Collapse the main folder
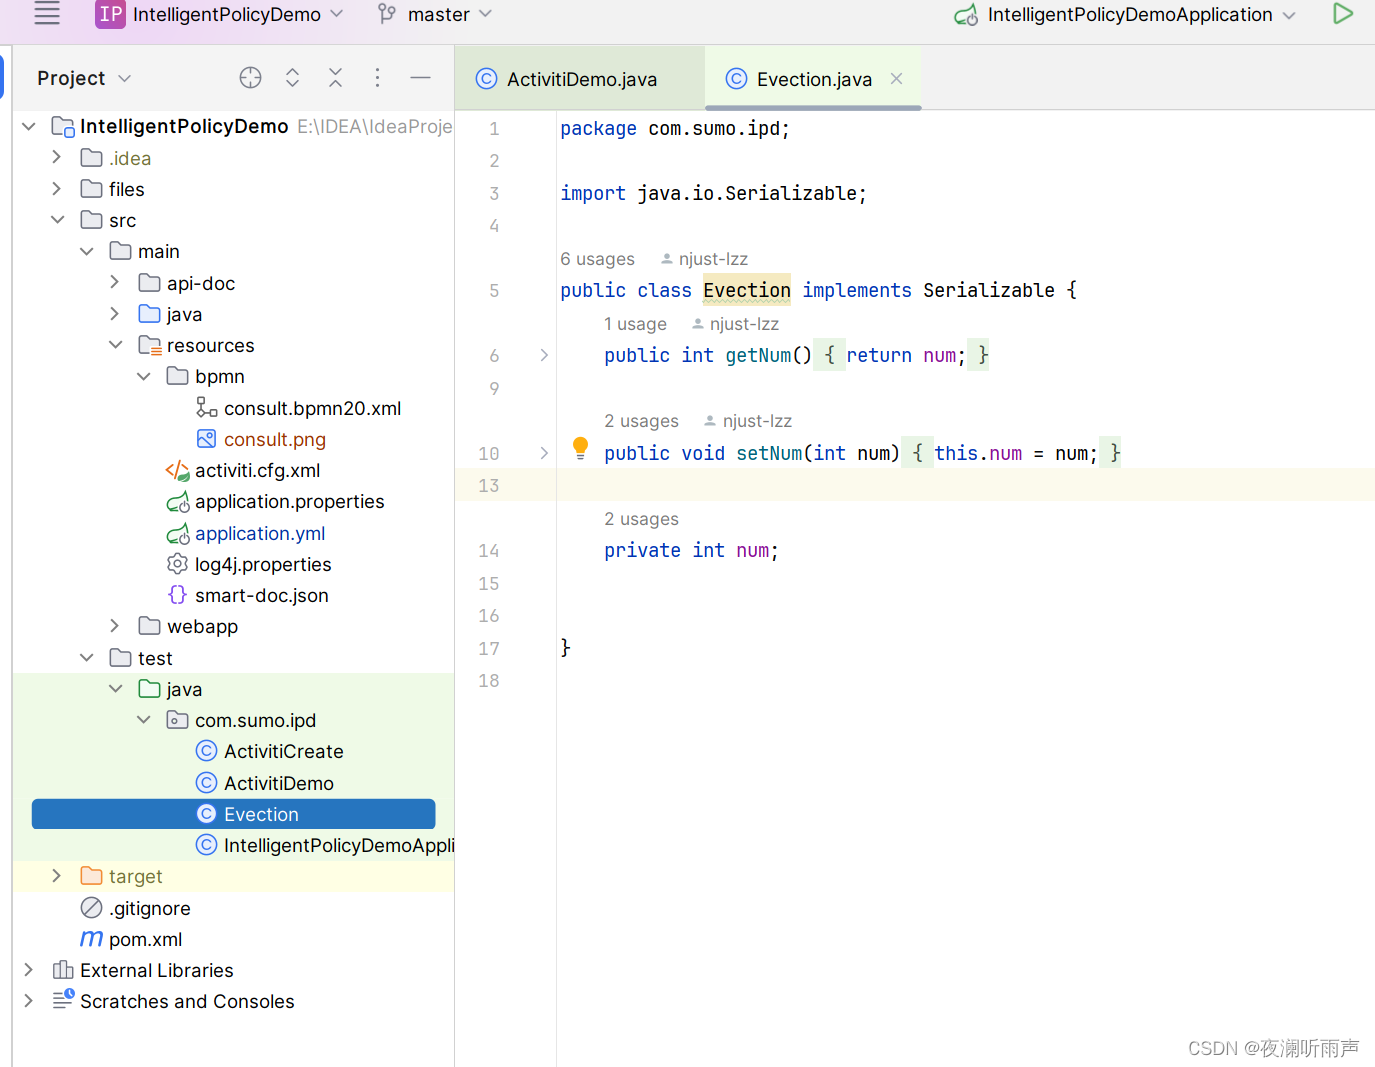This screenshot has width=1375, height=1067. pos(86,251)
